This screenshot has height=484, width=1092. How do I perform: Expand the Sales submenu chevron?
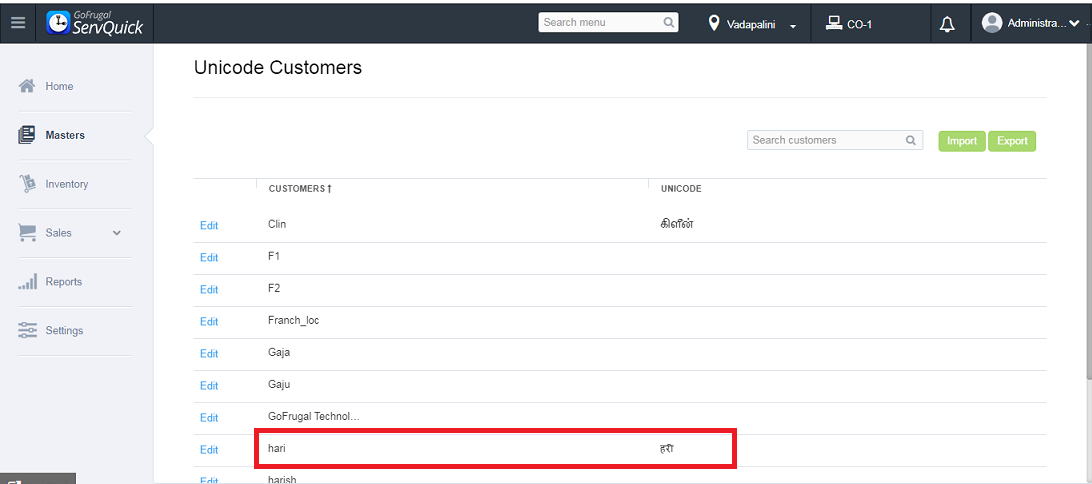point(117,233)
